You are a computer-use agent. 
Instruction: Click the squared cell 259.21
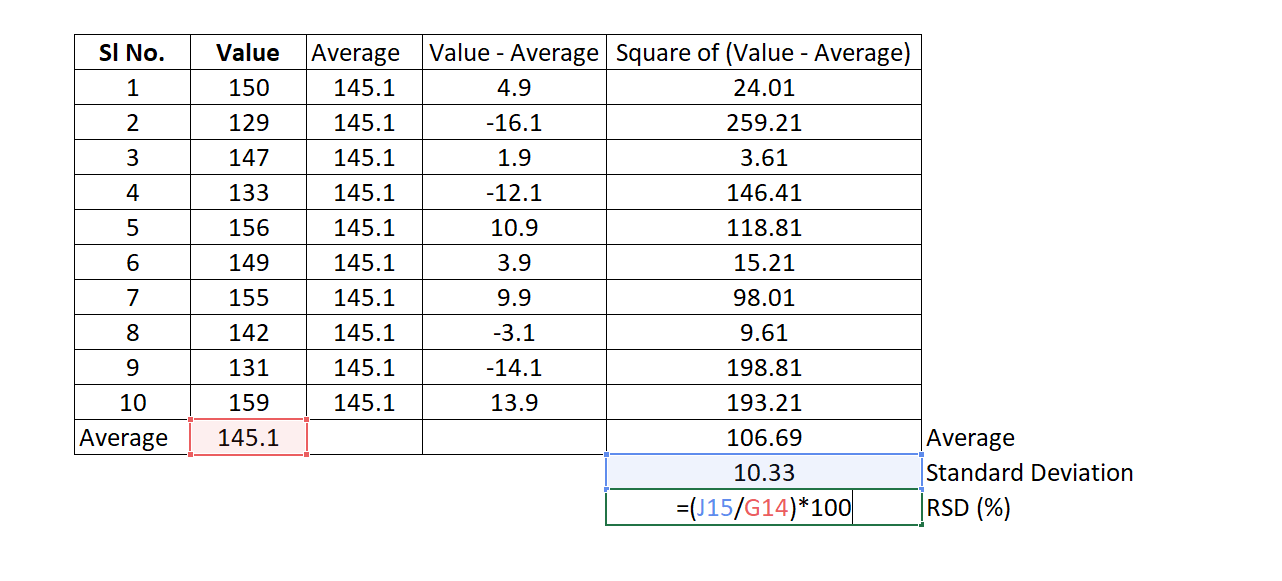pyautogui.click(x=763, y=122)
